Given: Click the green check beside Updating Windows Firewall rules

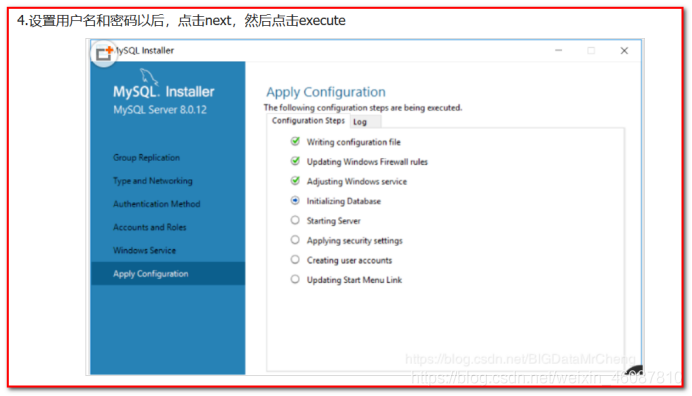Looking at the screenshot, I should coord(295,161).
